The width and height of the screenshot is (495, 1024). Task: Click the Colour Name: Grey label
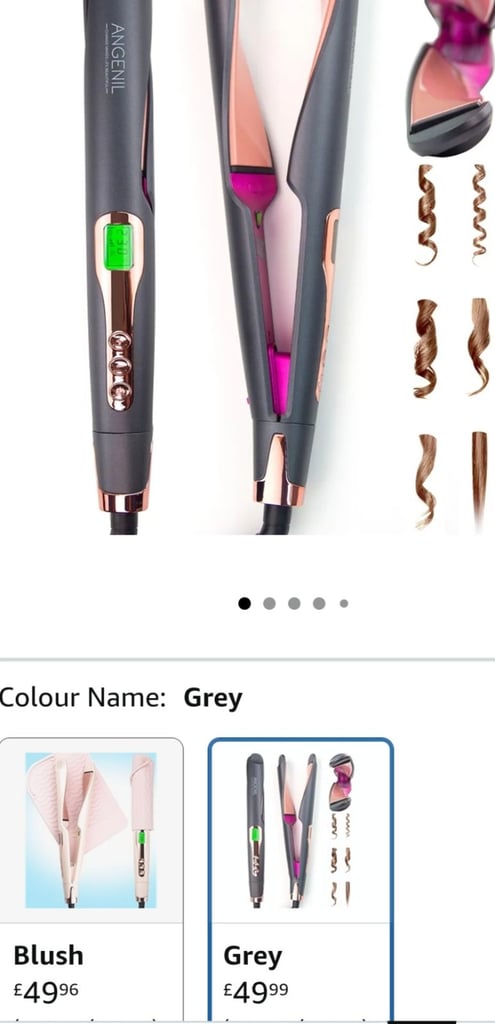click(121, 697)
